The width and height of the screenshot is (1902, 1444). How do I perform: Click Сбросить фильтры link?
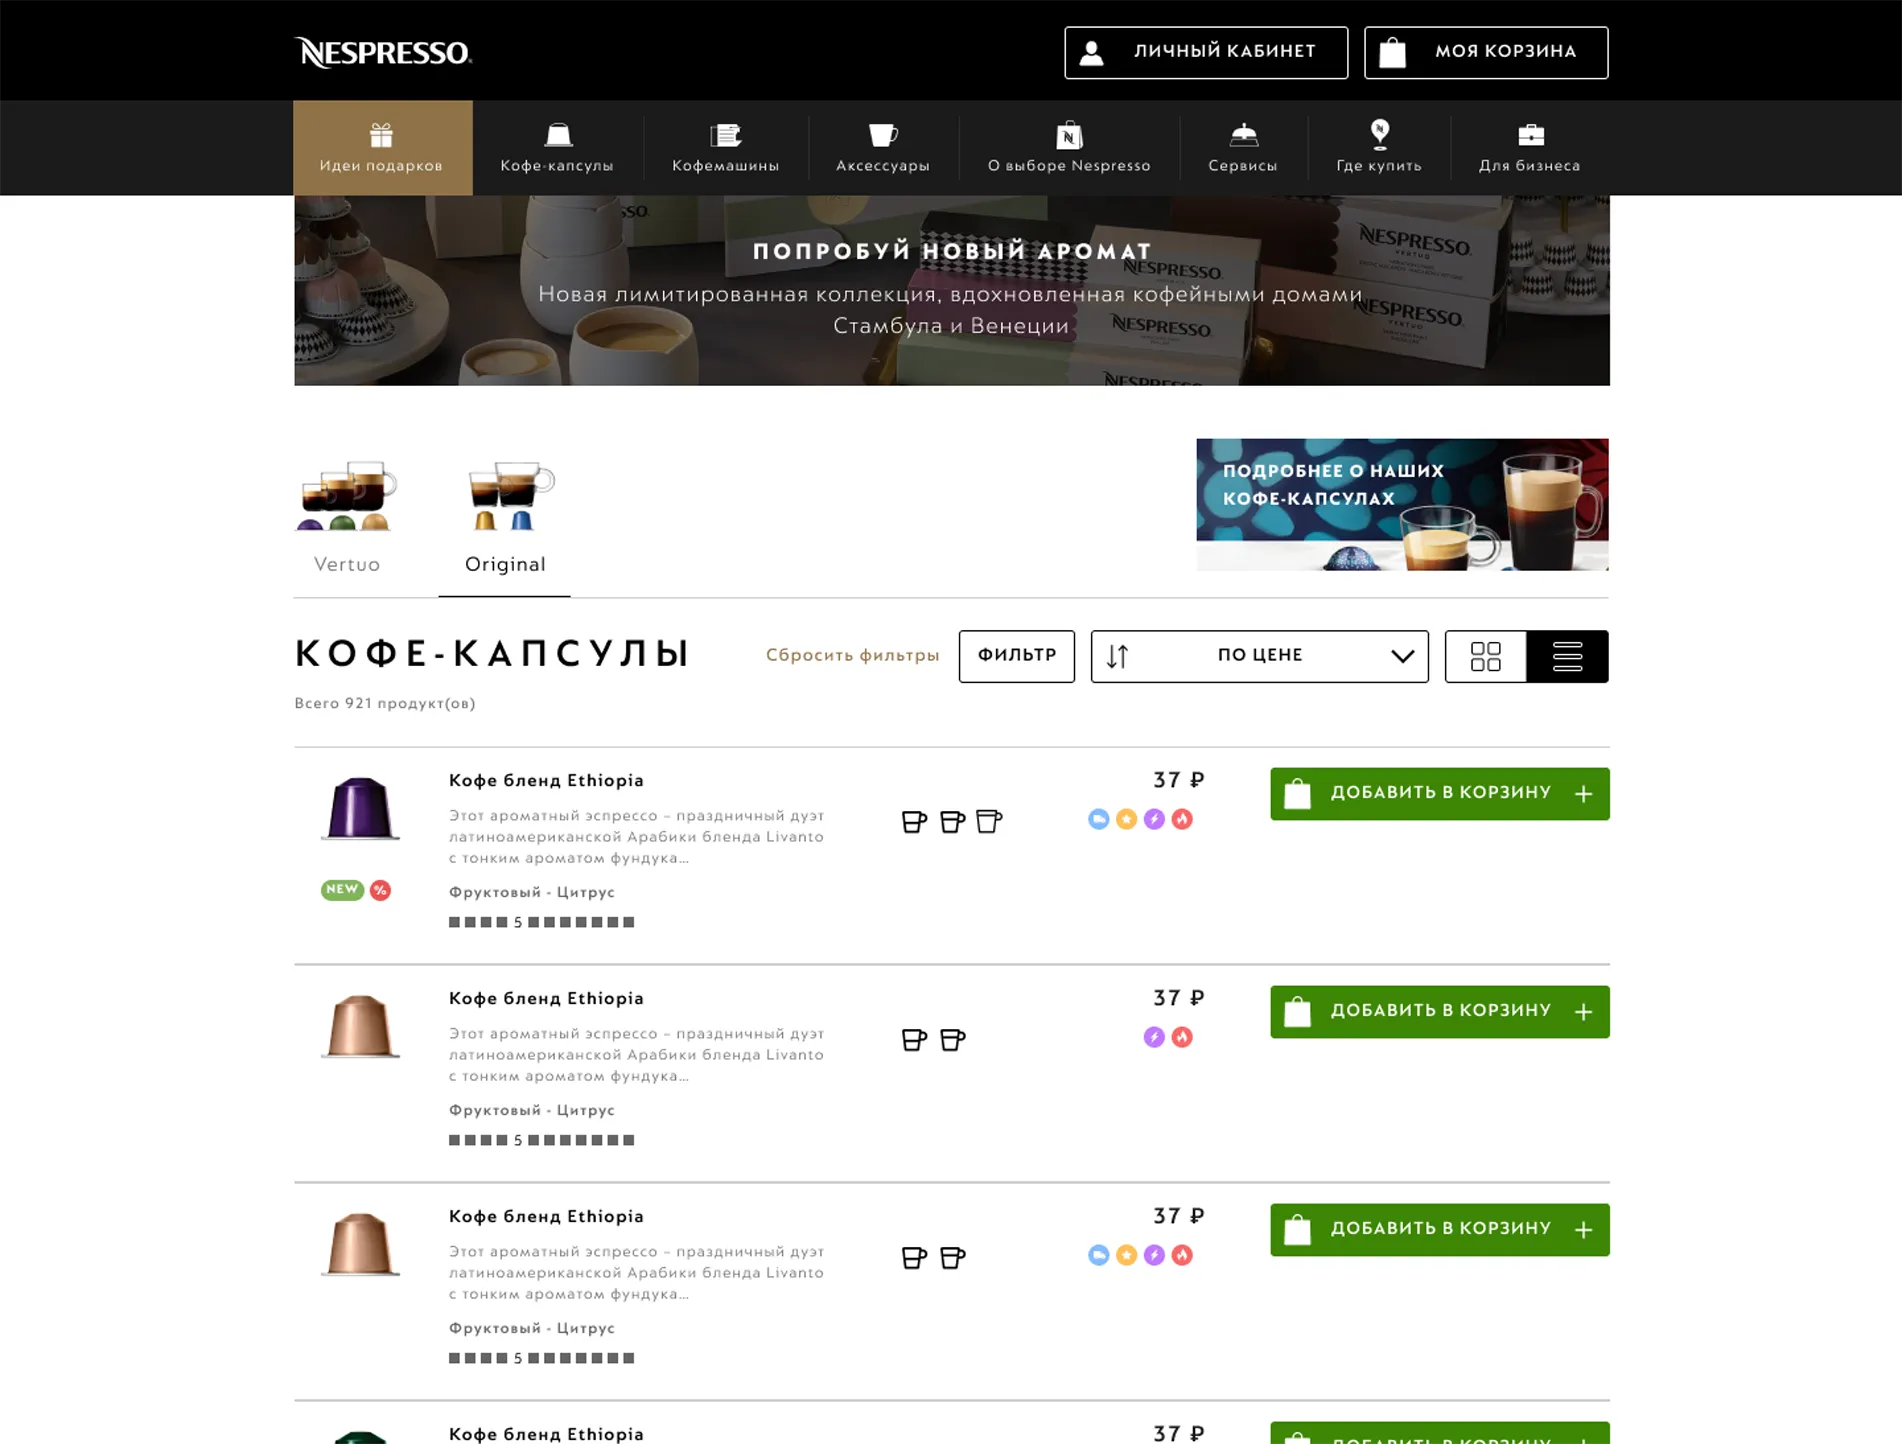[852, 655]
